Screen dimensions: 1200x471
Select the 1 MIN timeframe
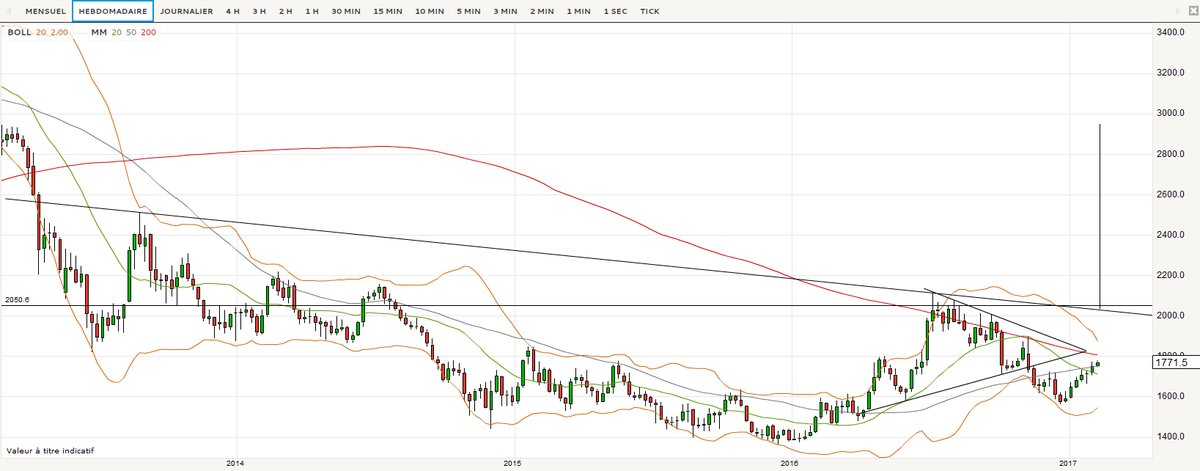577,12
